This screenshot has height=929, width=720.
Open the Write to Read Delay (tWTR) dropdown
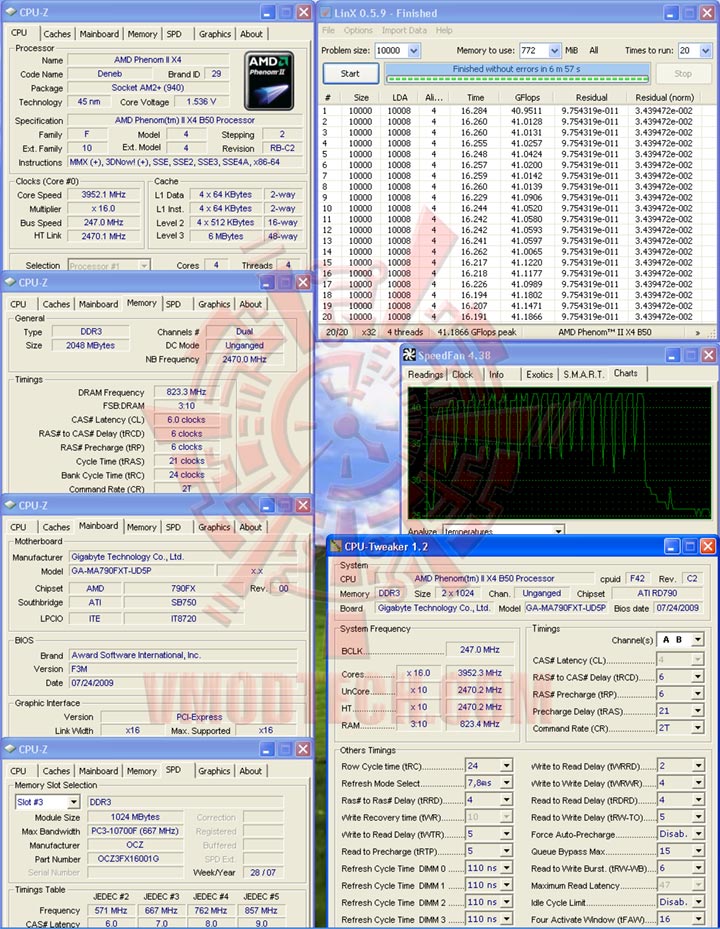tap(507, 834)
